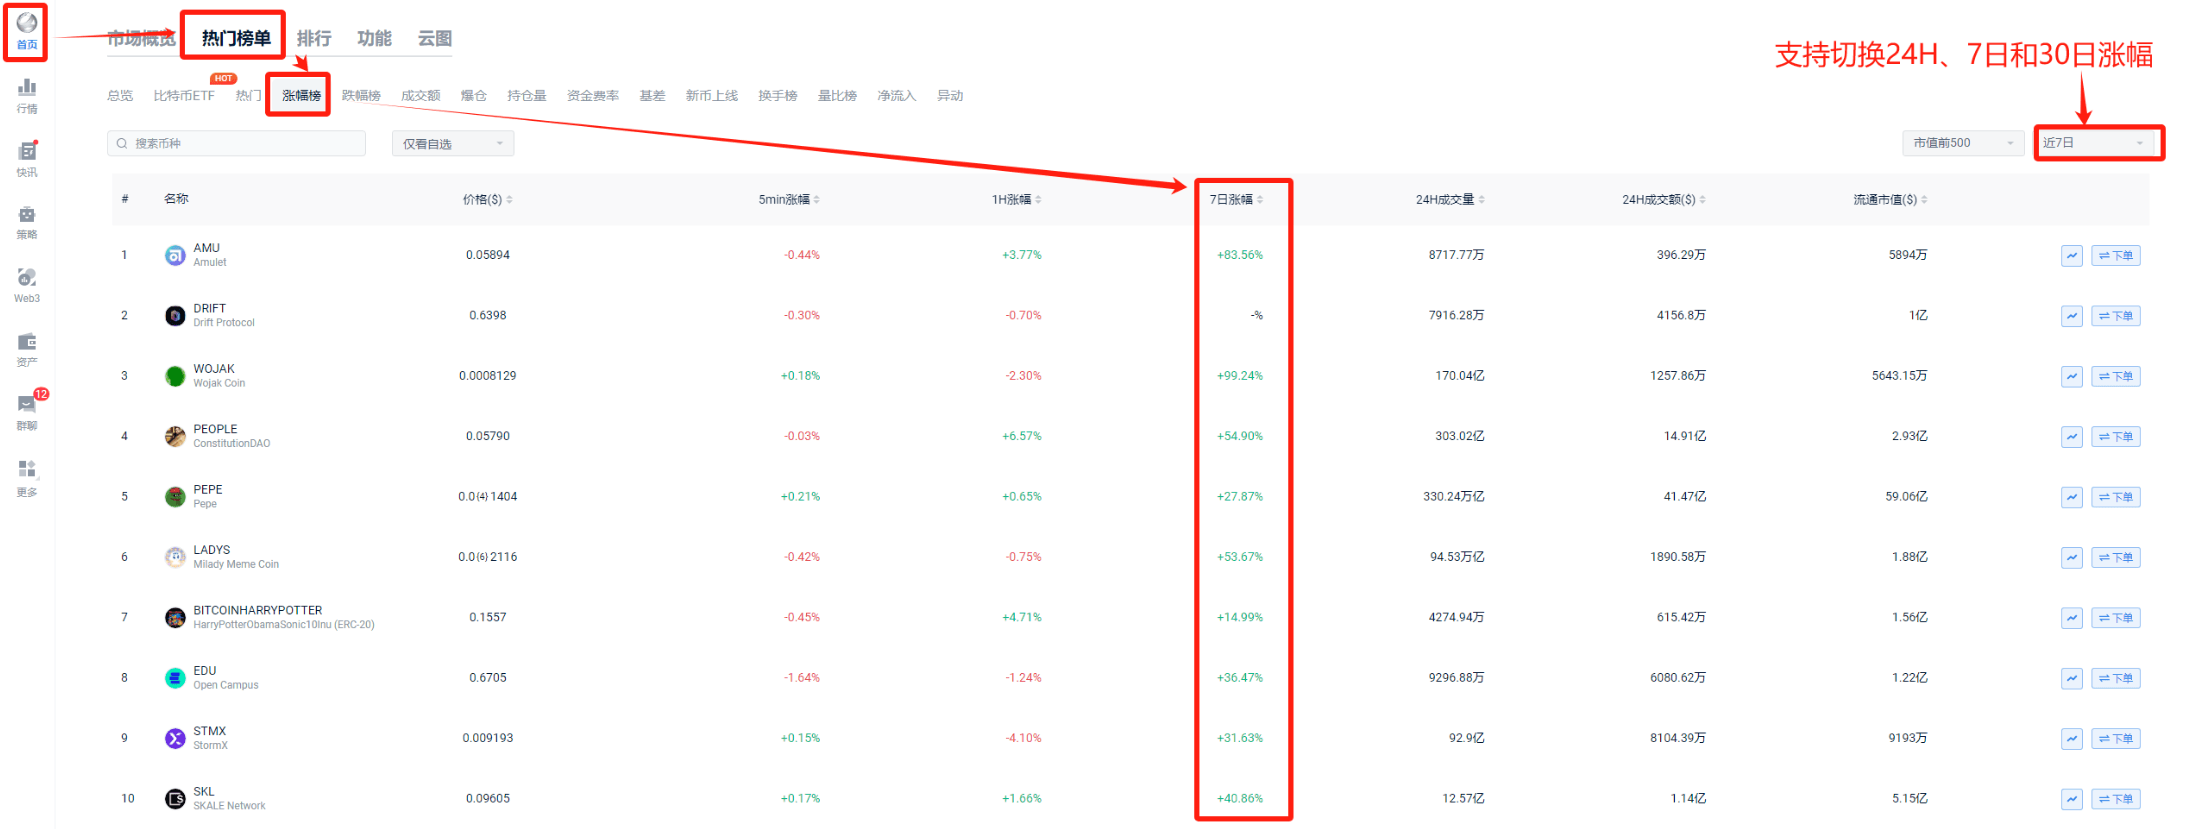Open the chart icon in the LADYS row
2199x829 pixels.
pos(2072,557)
